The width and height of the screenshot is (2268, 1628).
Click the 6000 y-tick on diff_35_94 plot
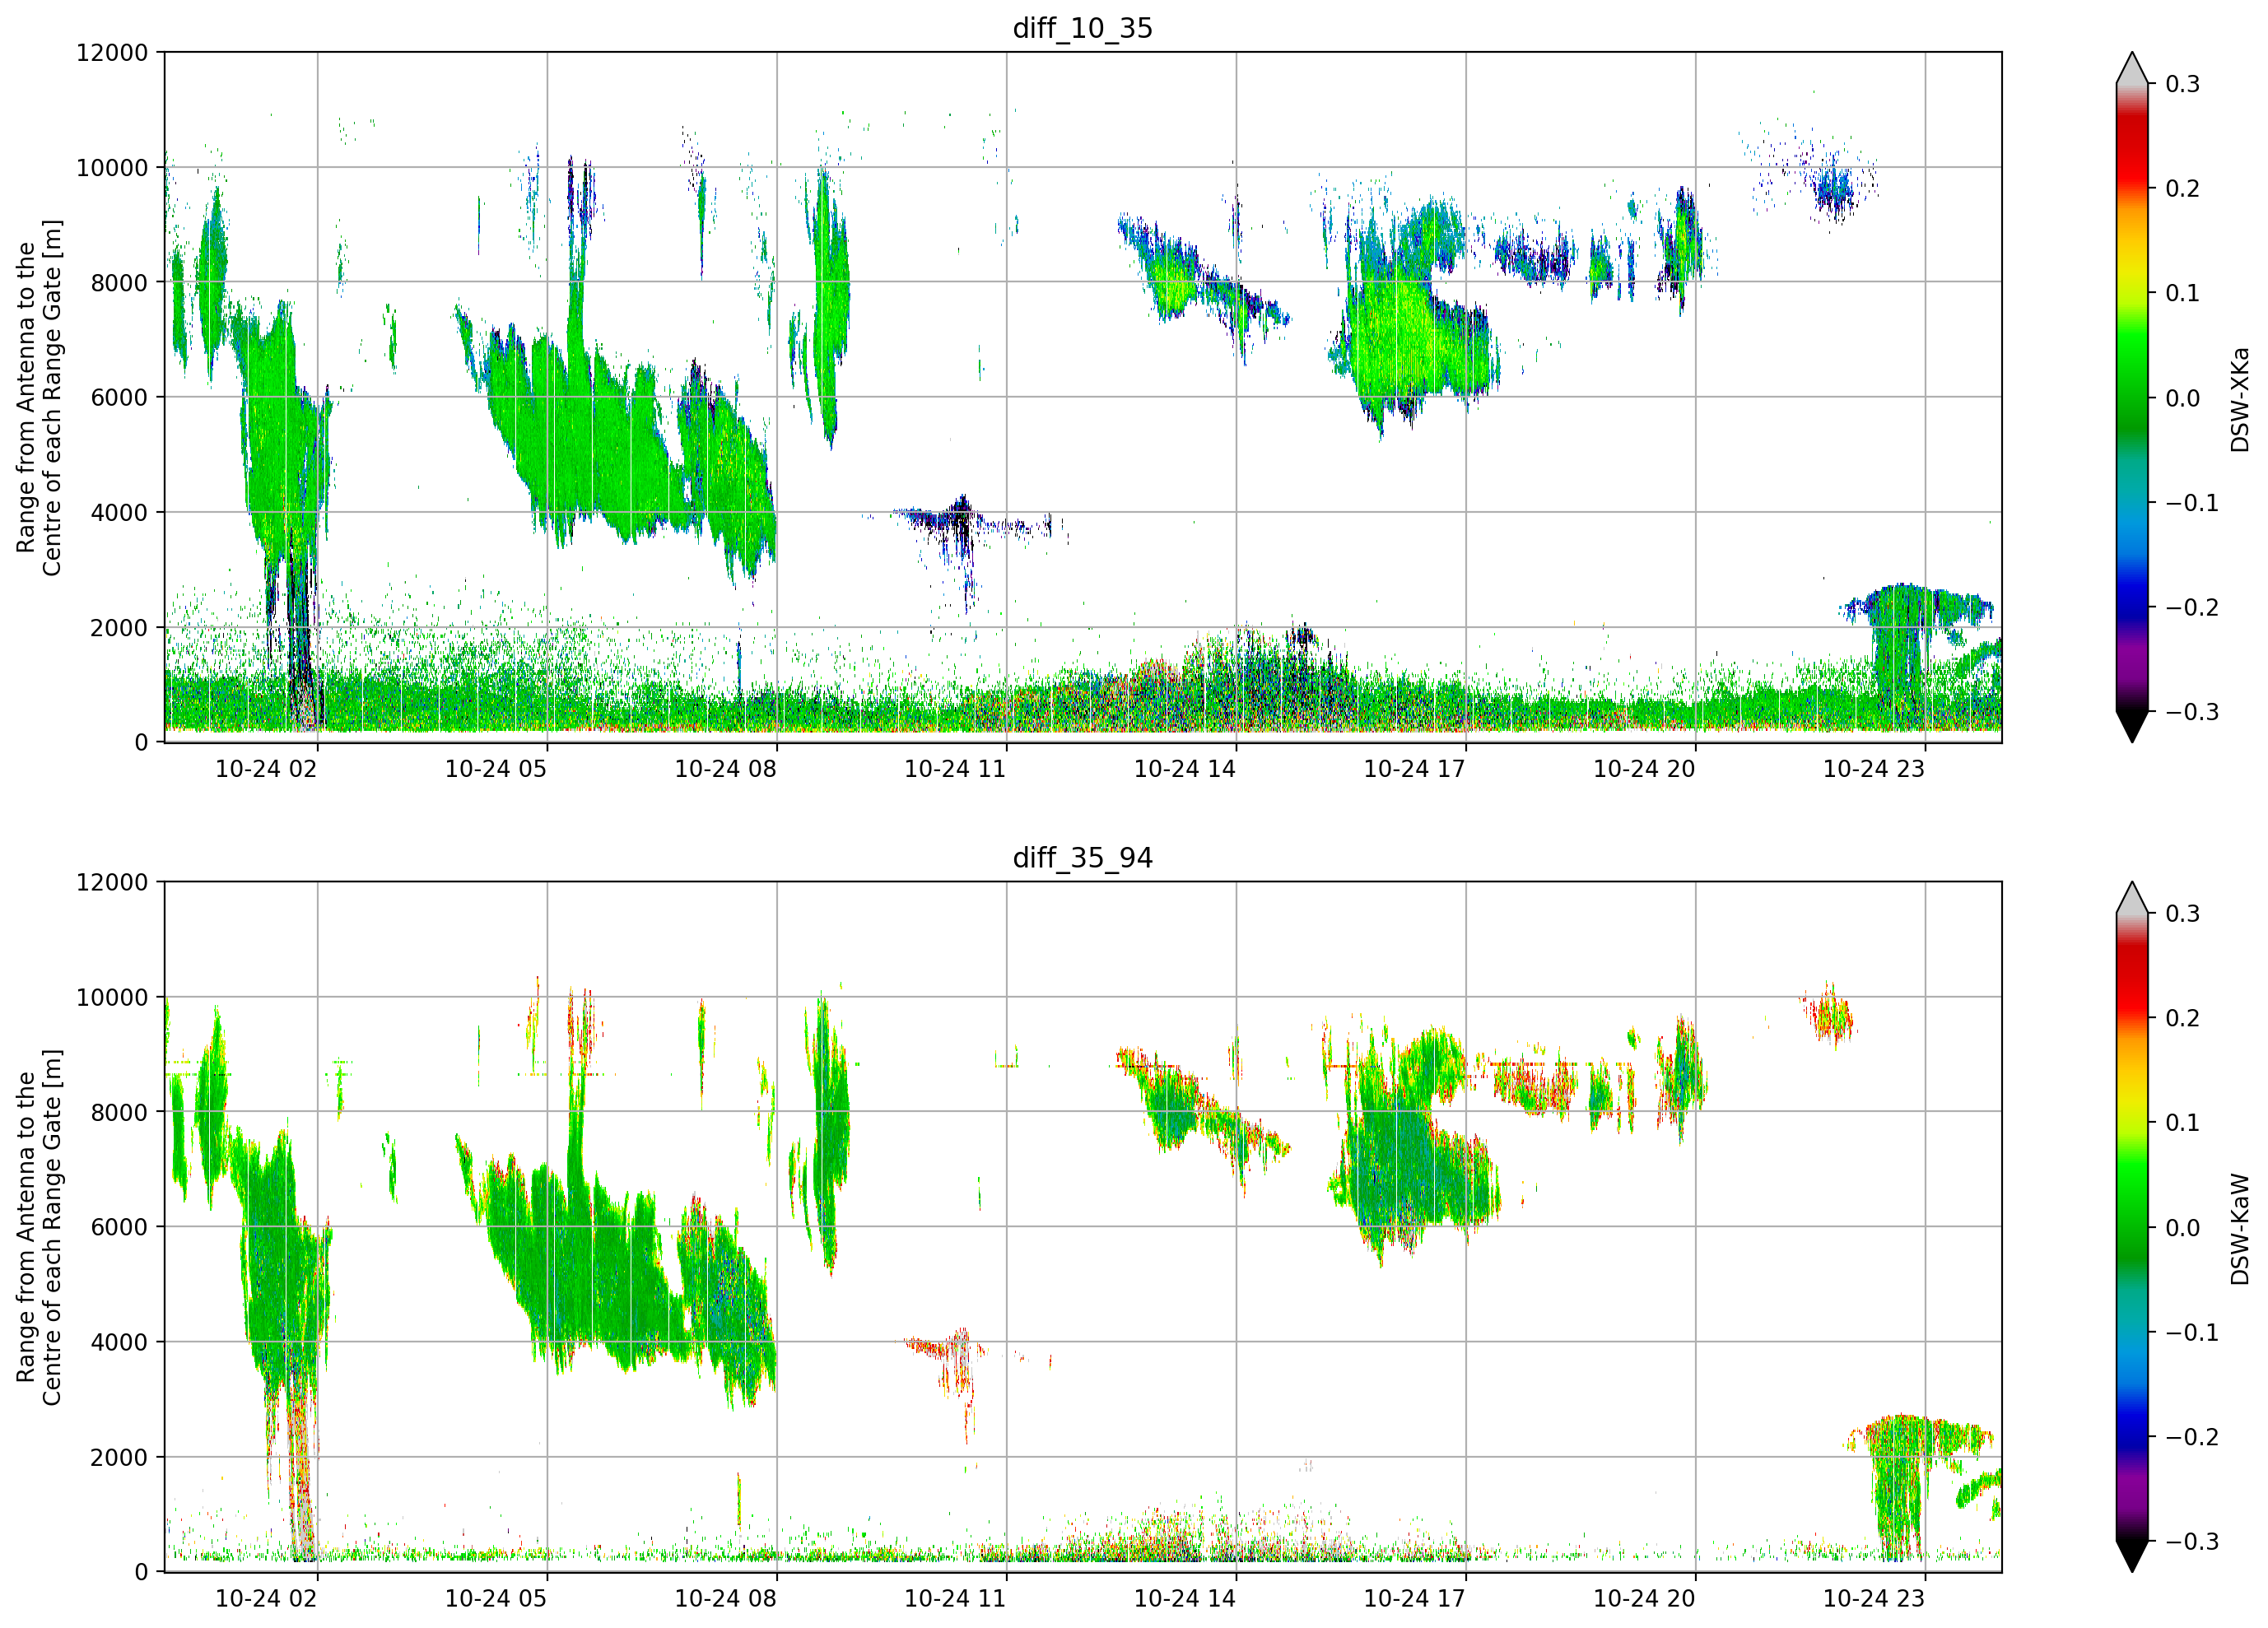(x=119, y=1227)
